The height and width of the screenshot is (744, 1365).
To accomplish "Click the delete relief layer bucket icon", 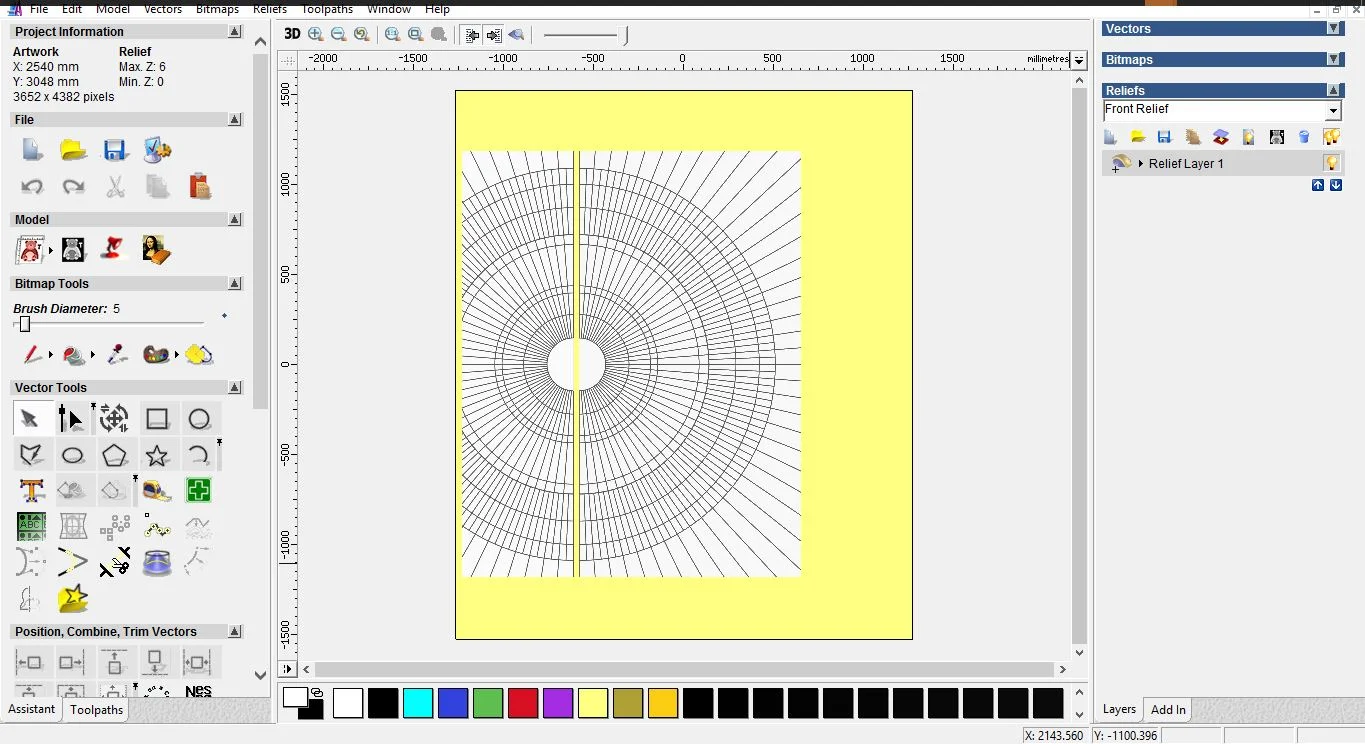I will [1304, 137].
